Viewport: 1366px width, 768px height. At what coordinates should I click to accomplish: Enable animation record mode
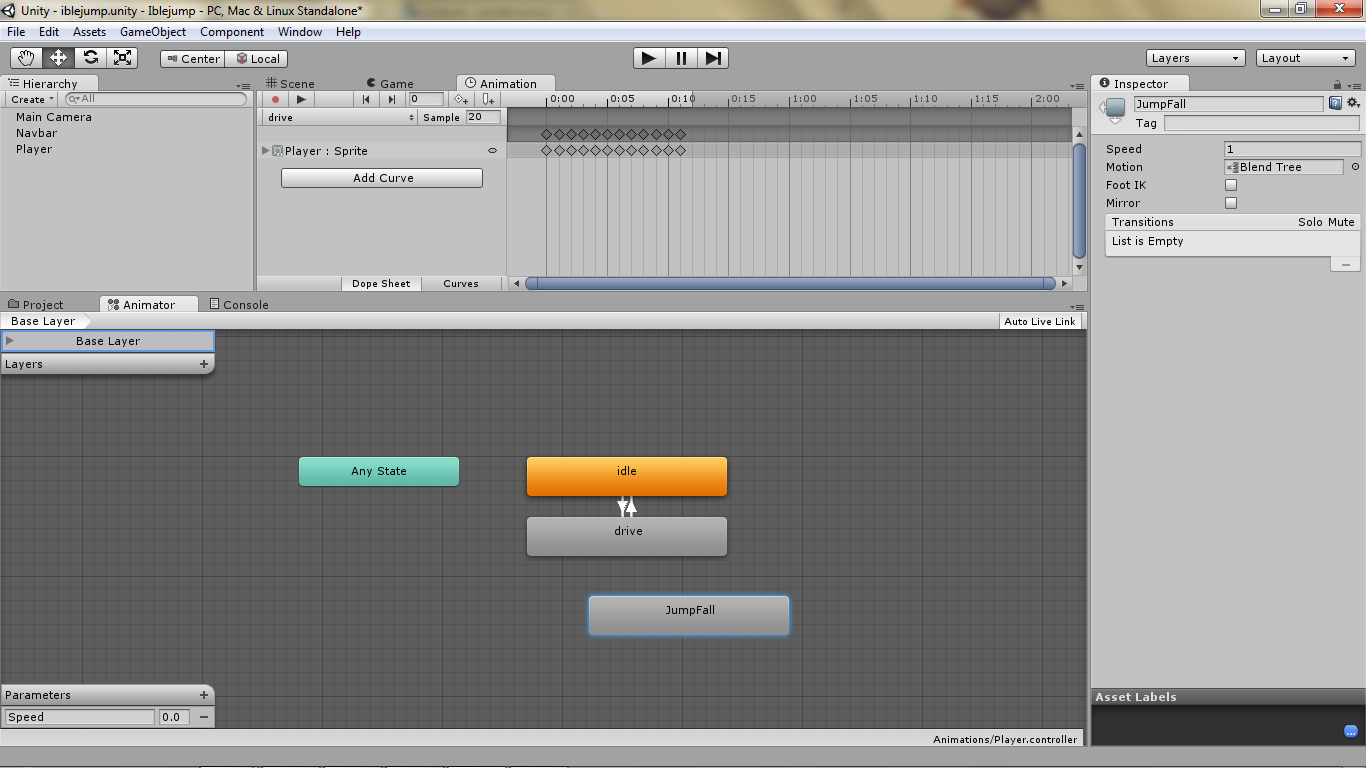pyautogui.click(x=275, y=99)
